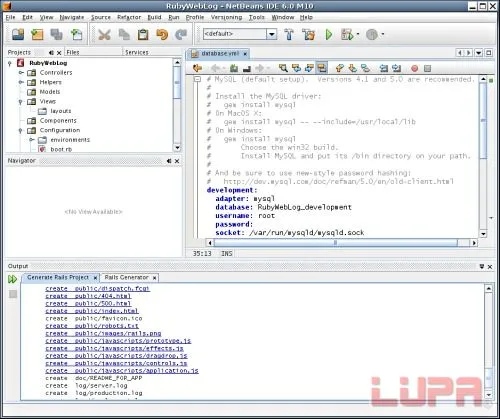The image size is (500, 419).
Task: Open the Debug Main Project dropdown arrow
Action: tap(358, 34)
